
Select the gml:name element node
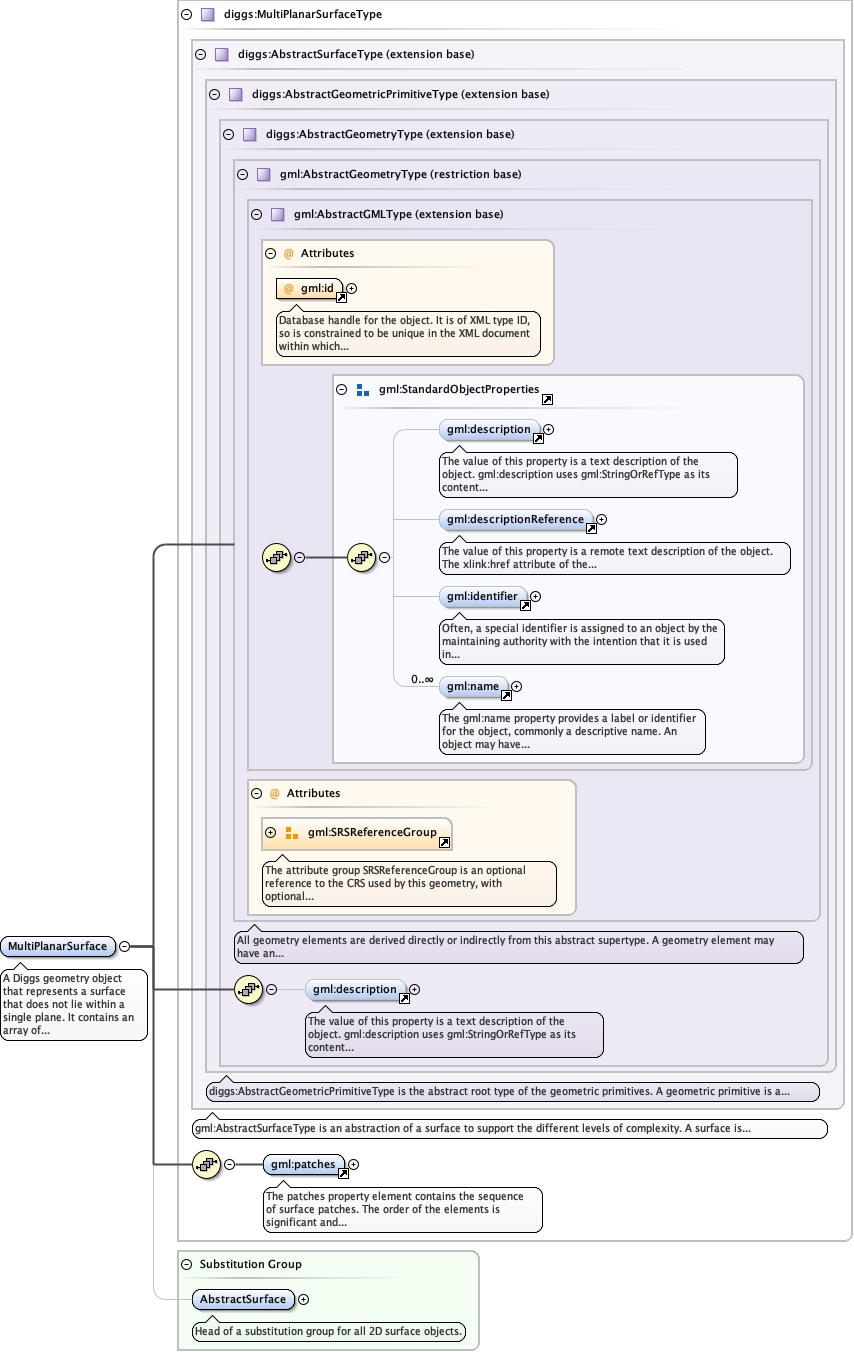pyautogui.click(x=471, y=686)
